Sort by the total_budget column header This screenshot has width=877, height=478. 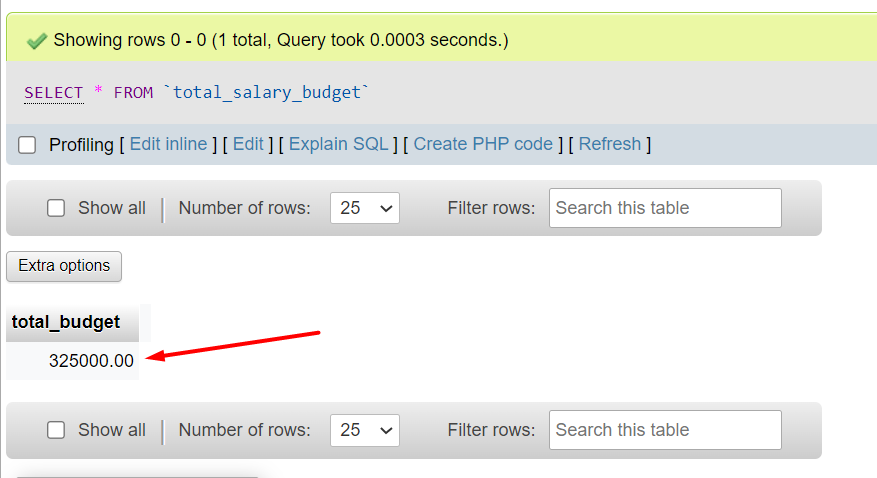[x=66, y=322]
